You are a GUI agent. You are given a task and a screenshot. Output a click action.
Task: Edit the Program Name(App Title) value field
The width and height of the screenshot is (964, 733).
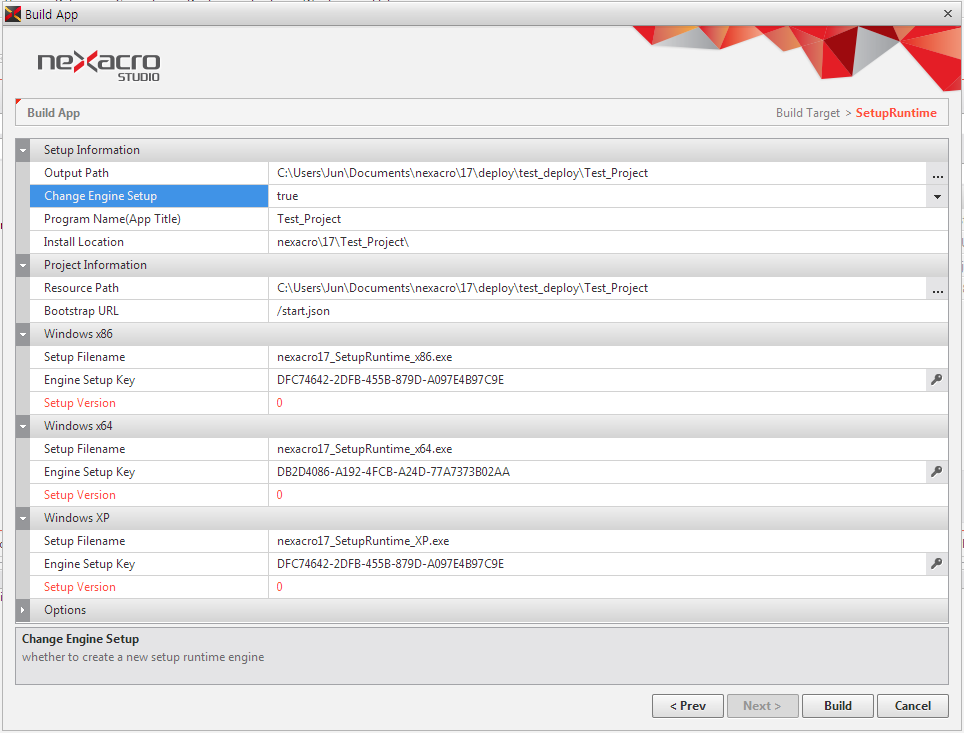coord(600,219)
